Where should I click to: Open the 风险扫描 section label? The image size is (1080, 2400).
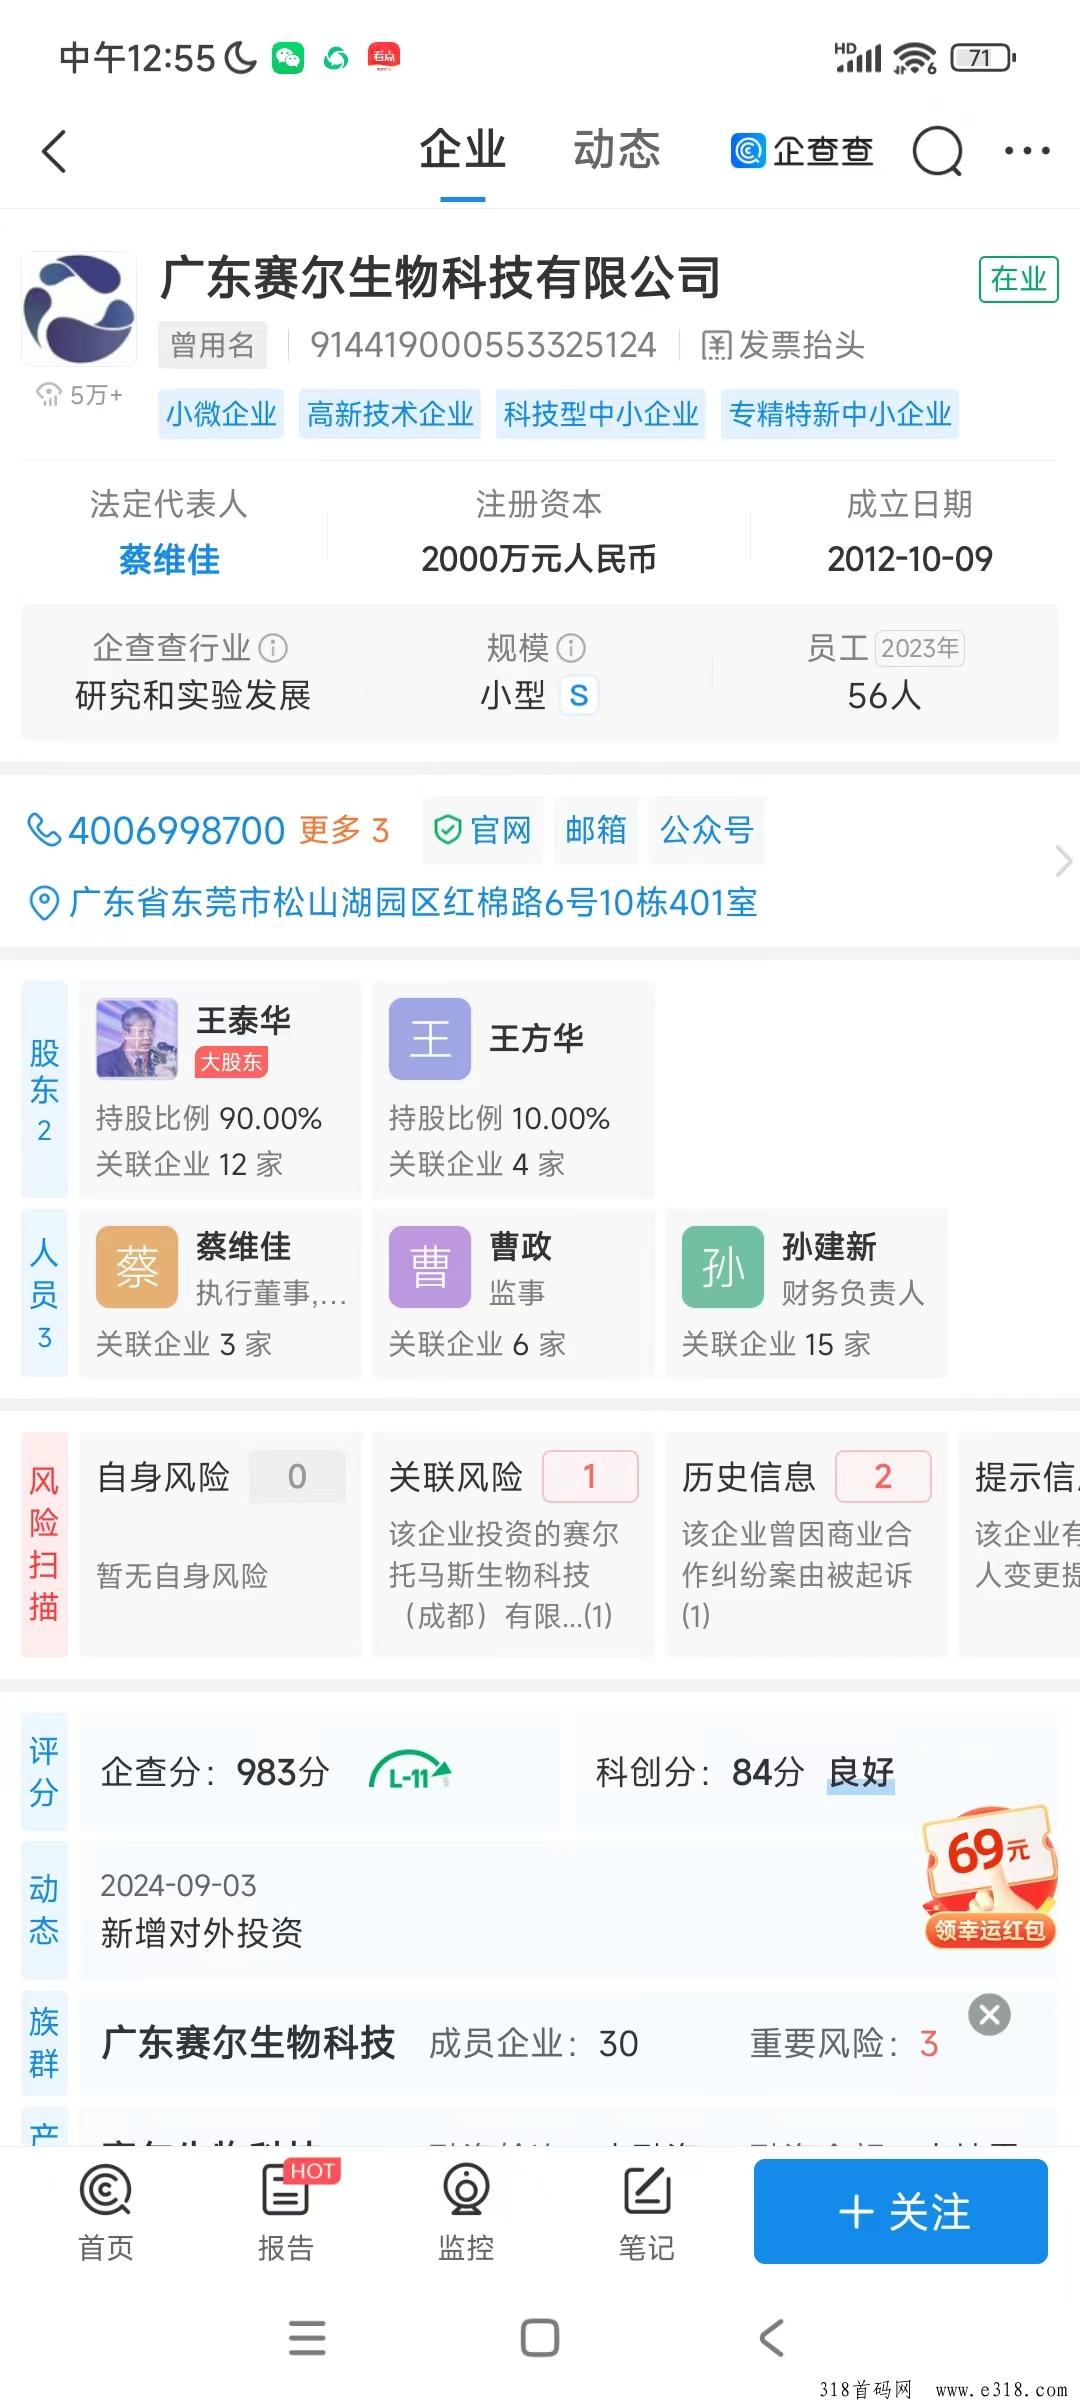tap(44, 1544)
